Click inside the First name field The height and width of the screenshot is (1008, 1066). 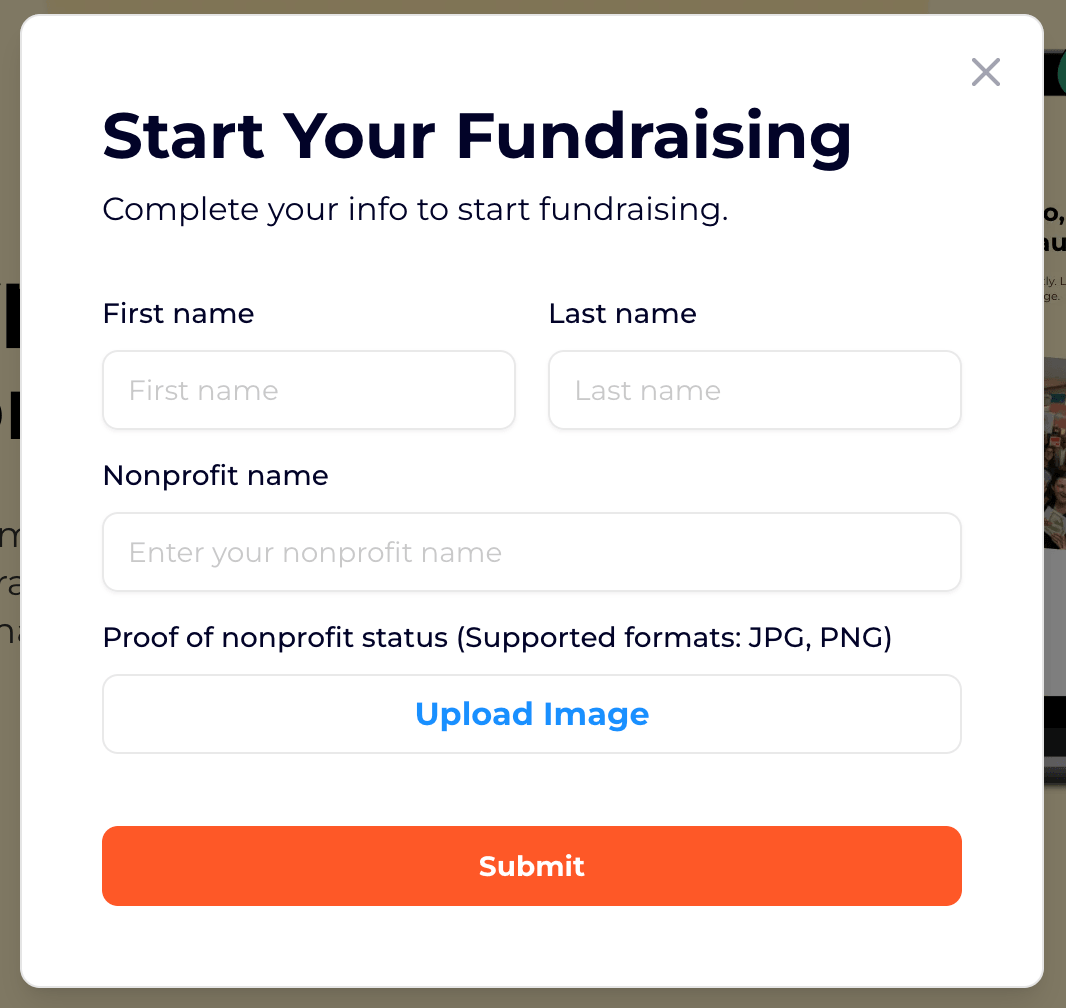[308, 390]
